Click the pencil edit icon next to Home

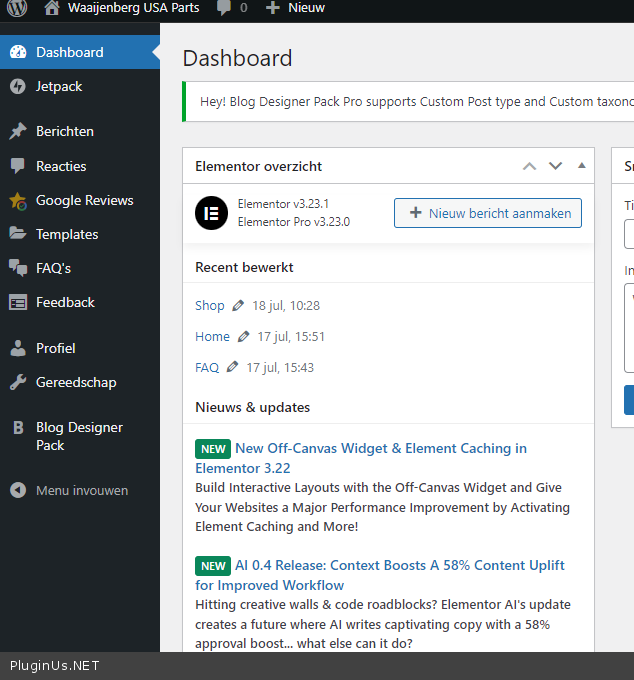(243, 337)
